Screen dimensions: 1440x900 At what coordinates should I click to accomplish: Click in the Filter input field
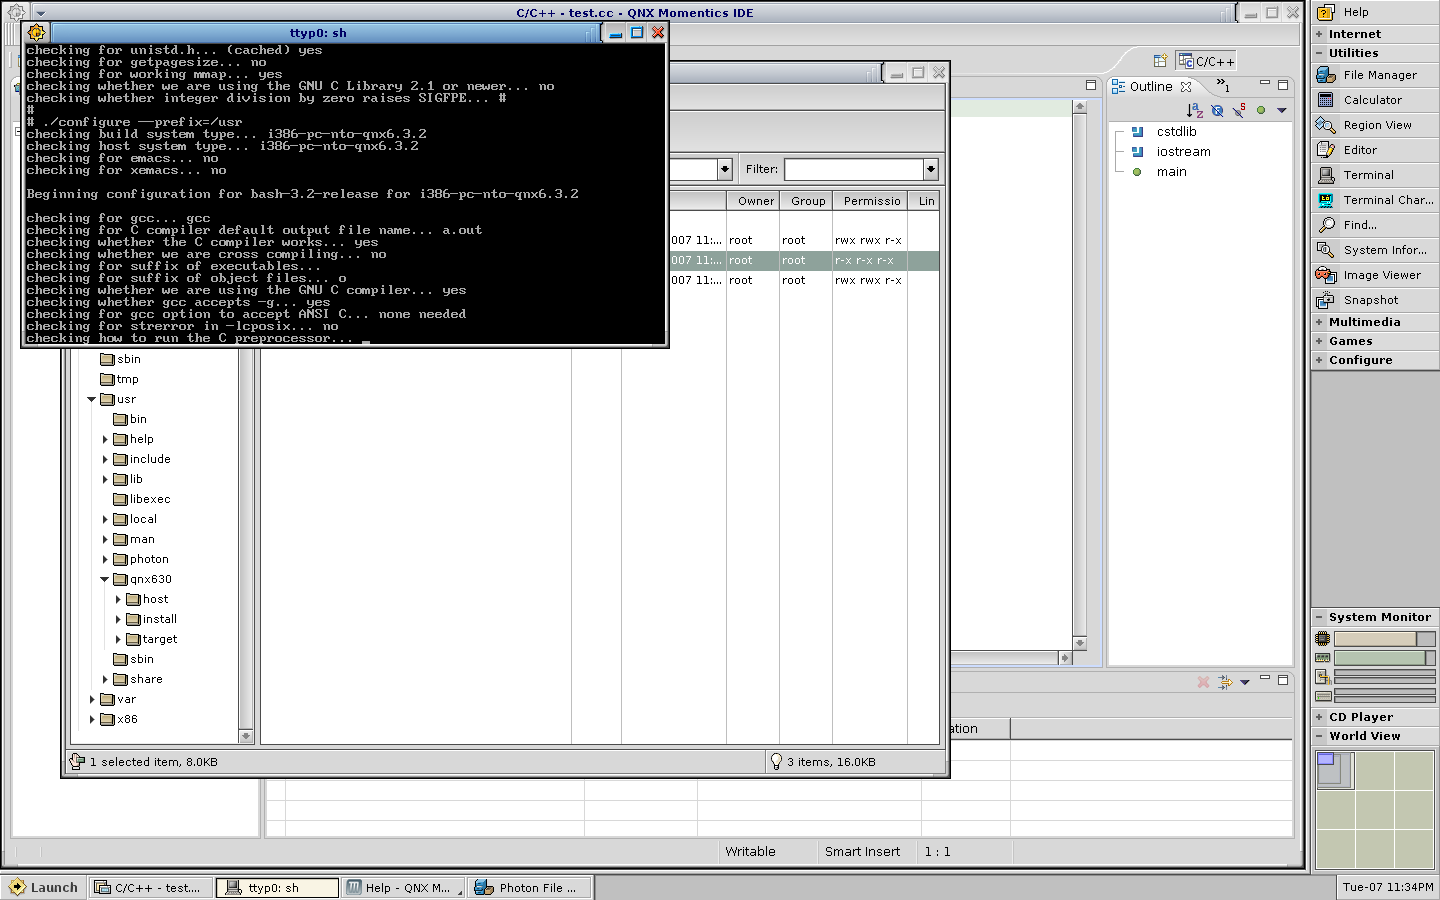(853, 169)
